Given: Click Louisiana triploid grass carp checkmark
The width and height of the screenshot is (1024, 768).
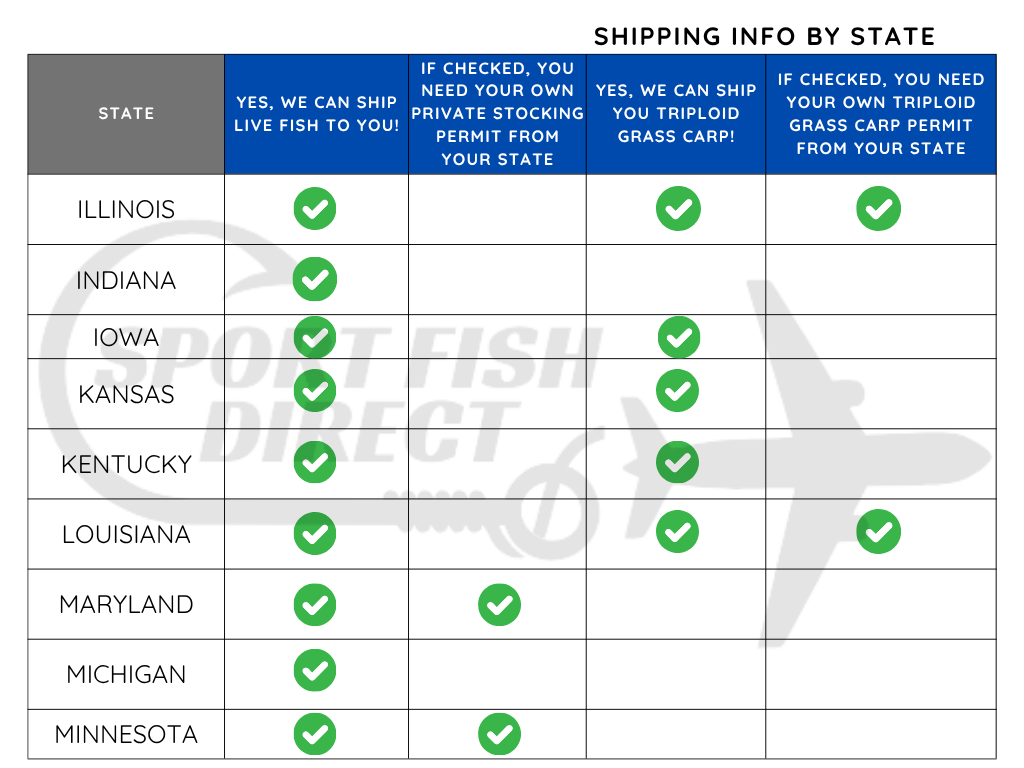Looking at the screenshot, I should tap(677, 531).
